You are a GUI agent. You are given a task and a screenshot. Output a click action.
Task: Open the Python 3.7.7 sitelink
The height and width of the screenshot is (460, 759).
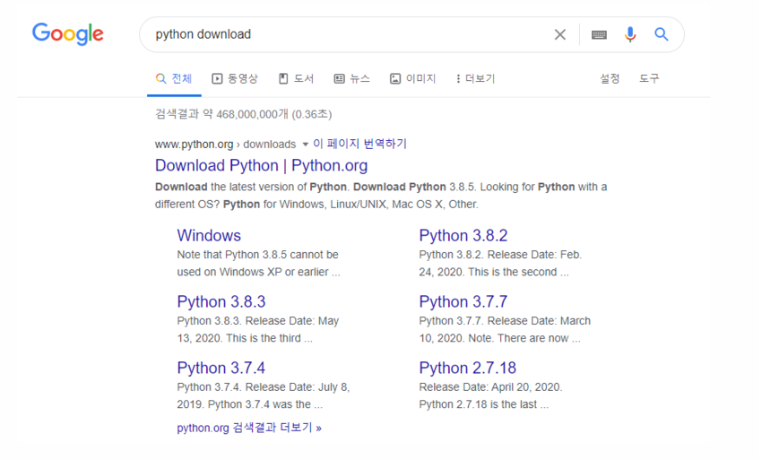point(463,302)
